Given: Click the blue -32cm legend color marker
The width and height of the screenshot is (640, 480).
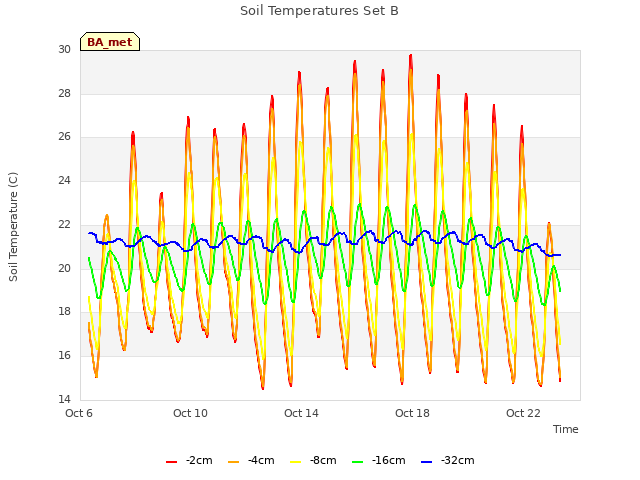Looking at the screenshot, I should click(x=427, y=462).
